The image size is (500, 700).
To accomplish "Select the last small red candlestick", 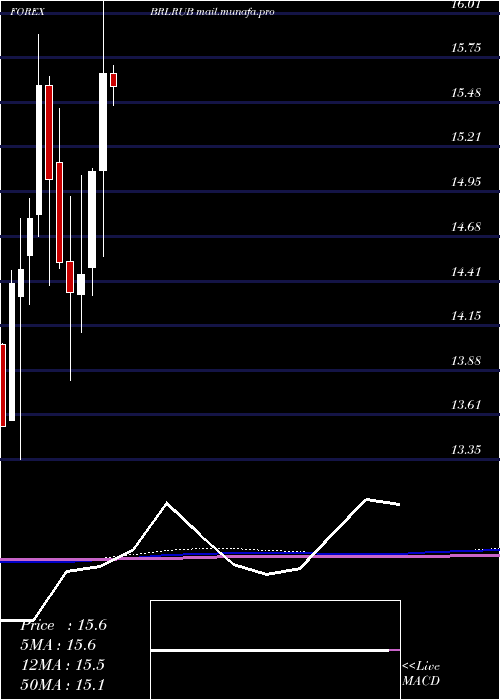I will click(x=113, y=80).
